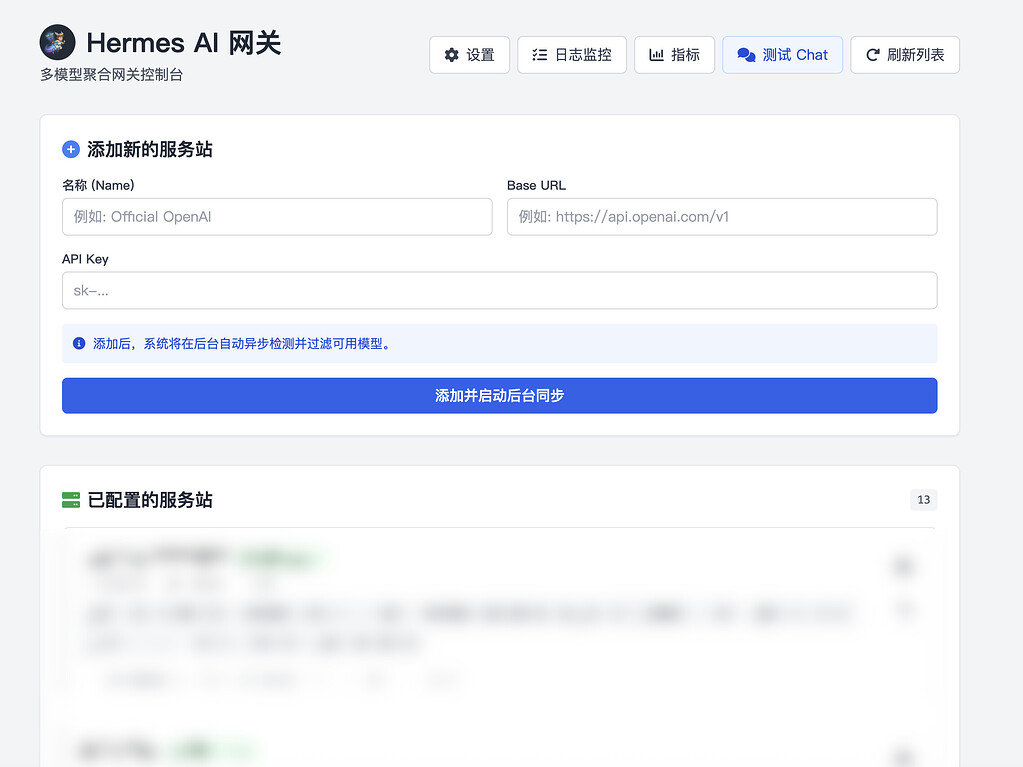Click the Base URL field label
The image size is (1023, 767).
click(x=536, y=185)
